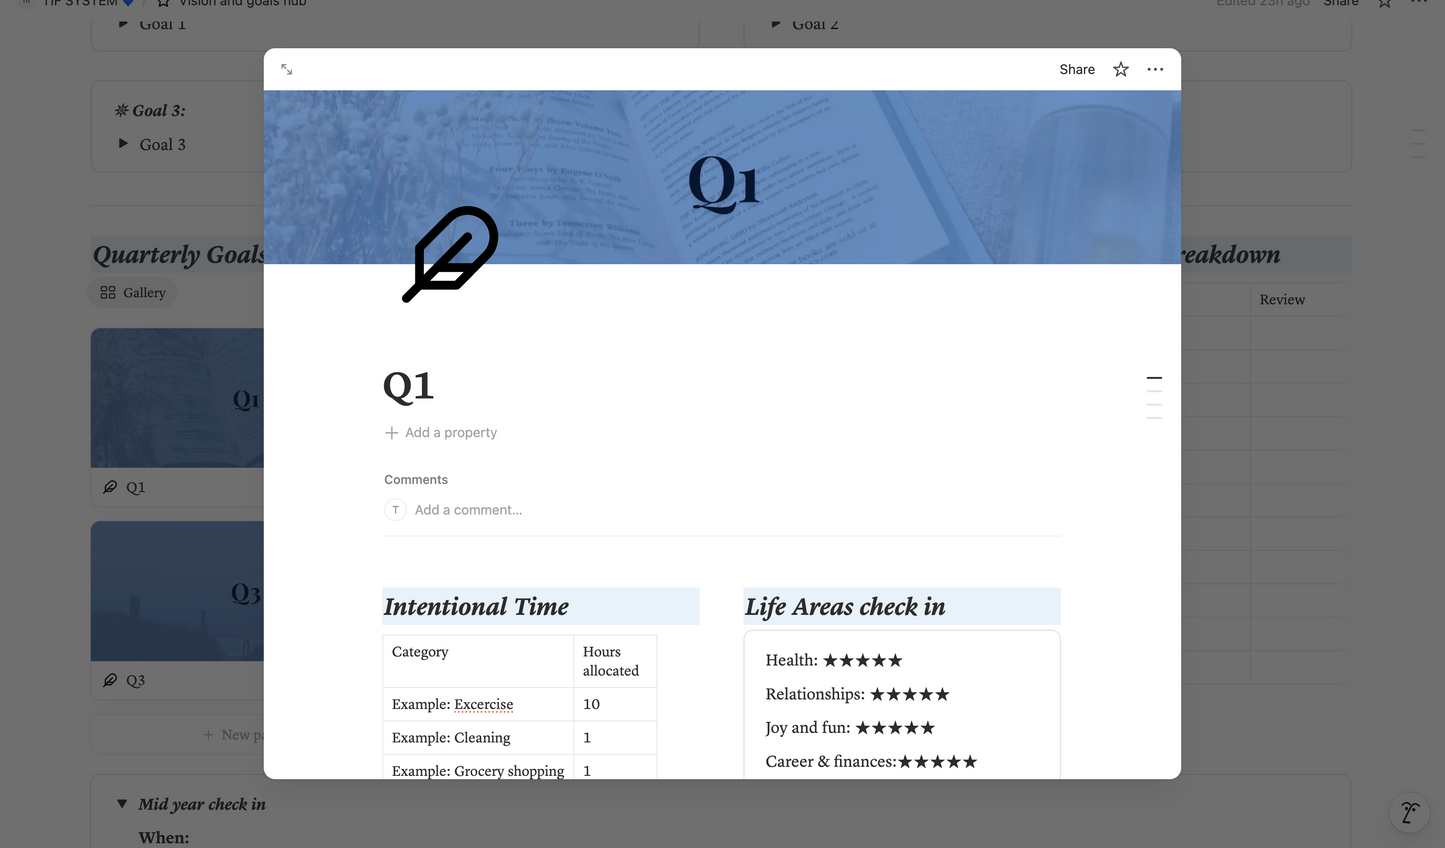Favorite the Q1 page with star icon

click(x=1121, y=70)
